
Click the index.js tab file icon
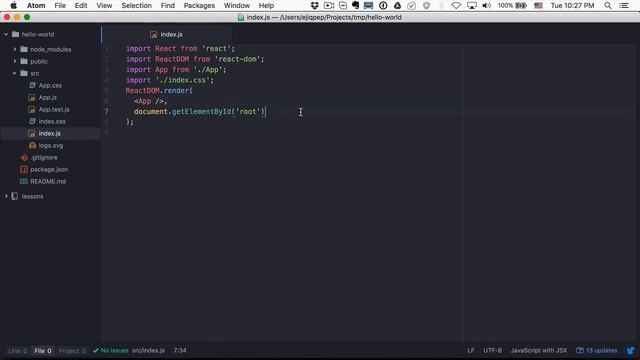coord(153,35)
